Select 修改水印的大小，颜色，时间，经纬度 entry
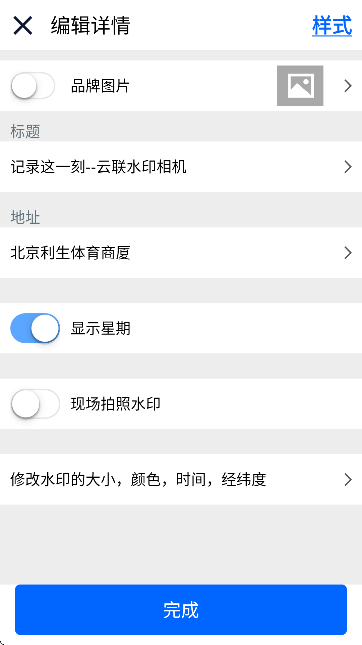The image size is (362, 645). [181, 479]
